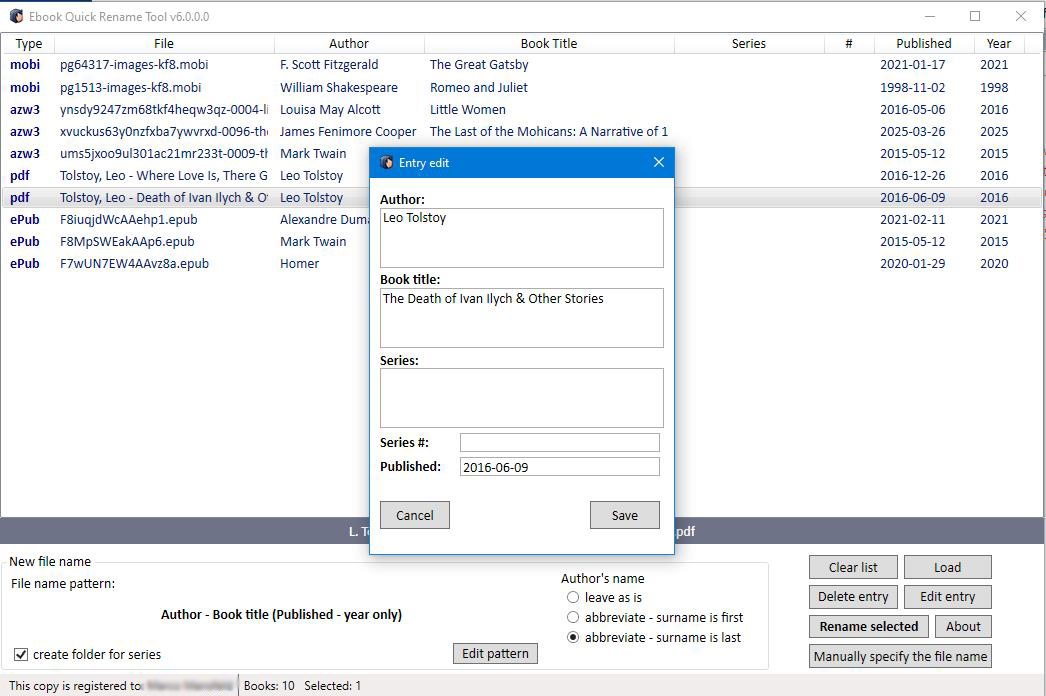Open the Edit entry dialog
The height and width of the screenshot is (696, 1046).
pos(947,597)
